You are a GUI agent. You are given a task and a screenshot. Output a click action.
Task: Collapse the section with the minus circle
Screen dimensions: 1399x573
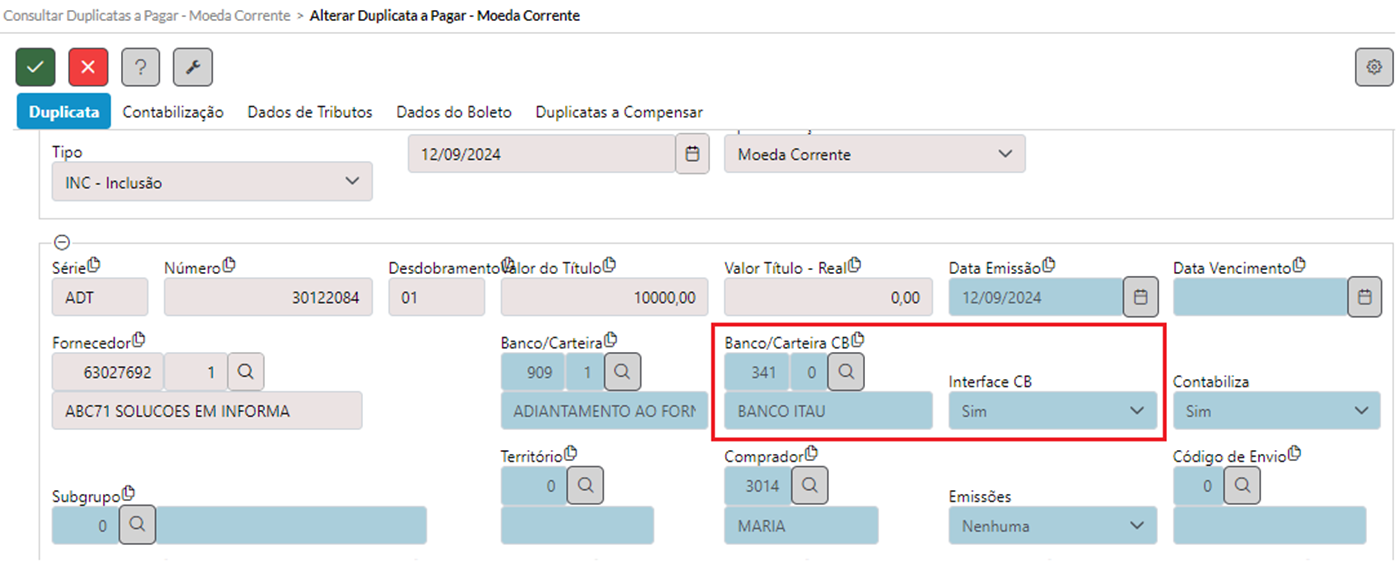pos(61,241)
